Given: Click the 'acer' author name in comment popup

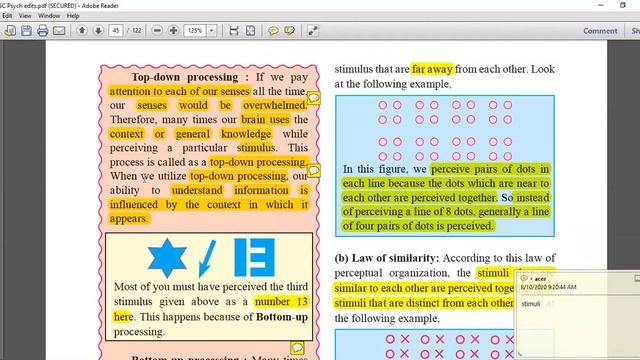Looking at the screenshot, I should point(540,279).
